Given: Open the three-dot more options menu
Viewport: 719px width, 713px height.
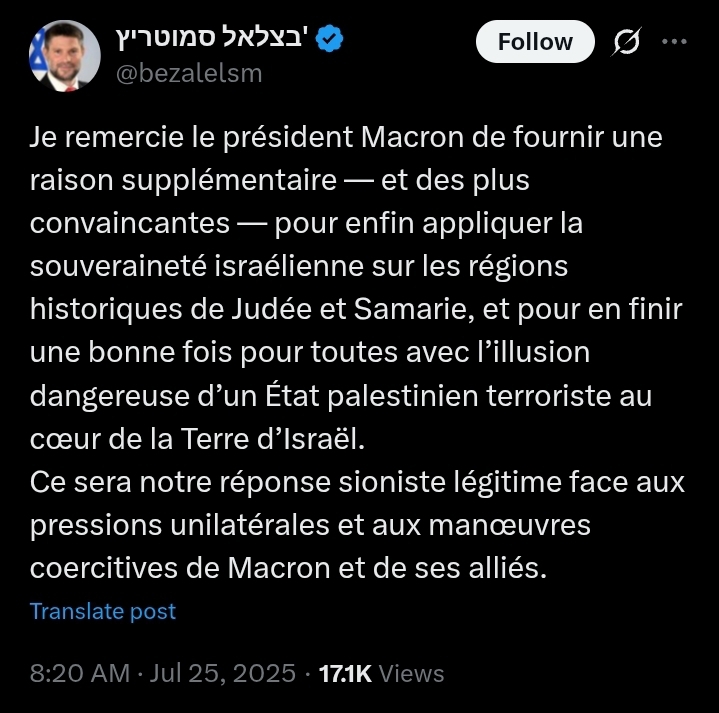Looking at the screenshot, I should point(675,41).
